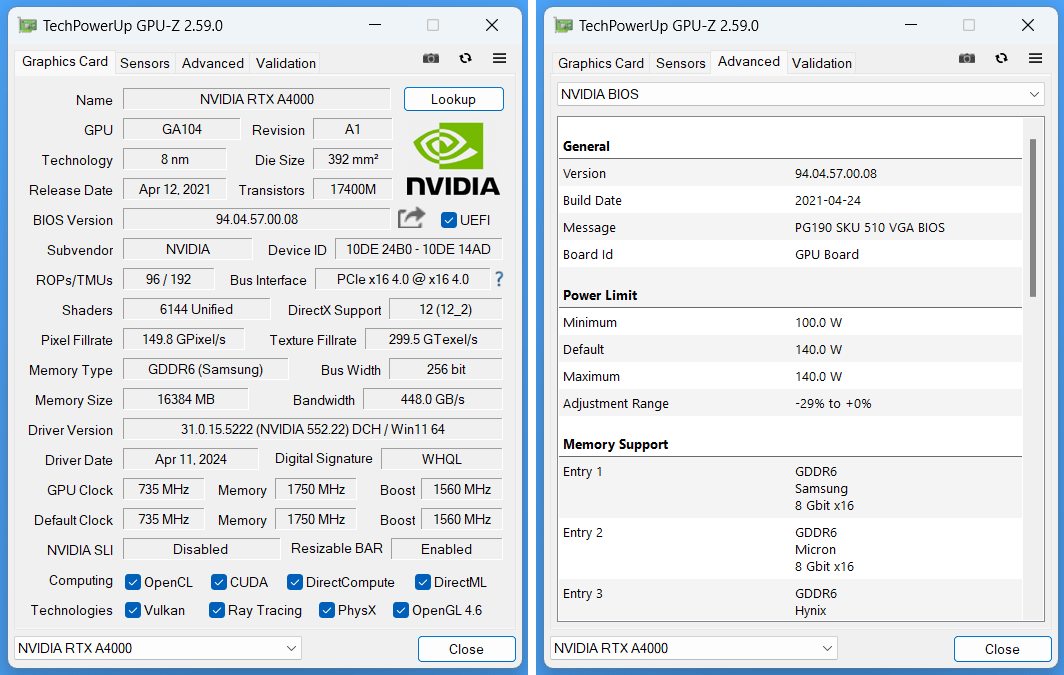This screenshot has height=675, width=1064.
Task: Toggle the DirectCompute checkbox
Action: click(294, 582)
